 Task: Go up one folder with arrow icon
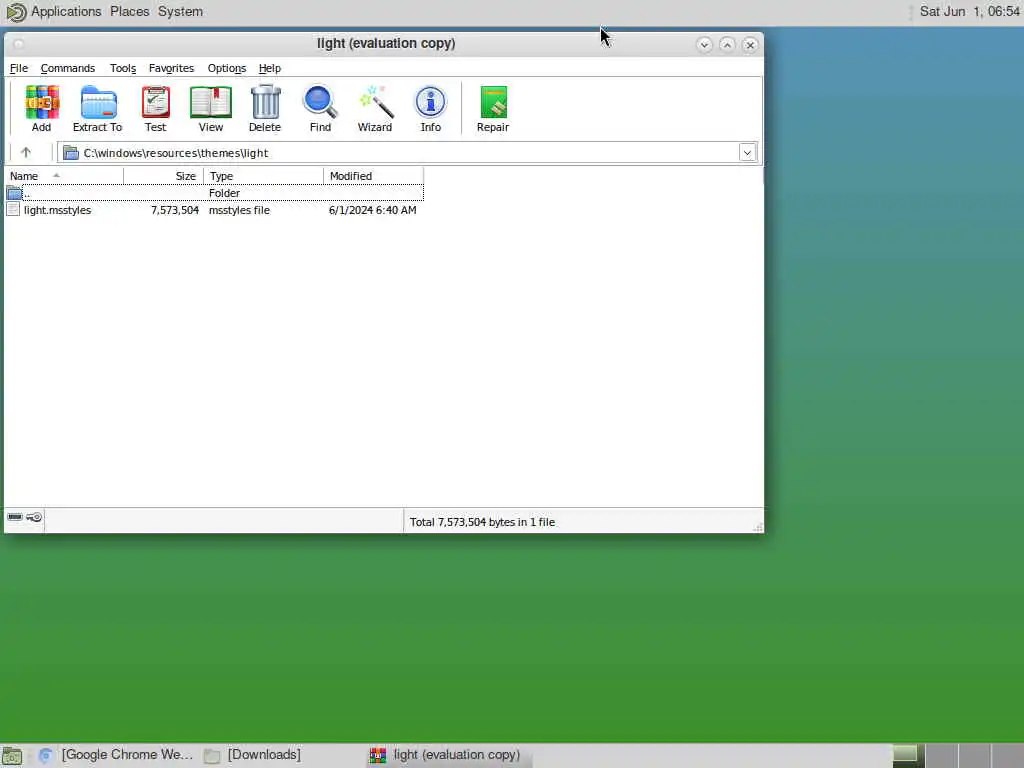pos(25,153)
